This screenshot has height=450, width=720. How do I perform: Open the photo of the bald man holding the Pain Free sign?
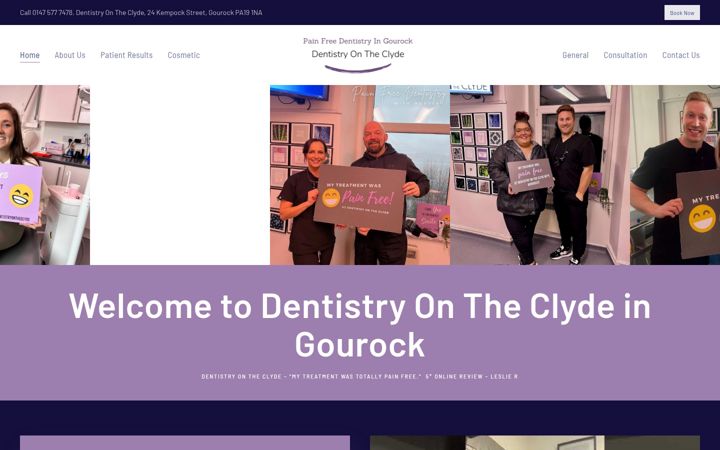[x=360, y=175]
